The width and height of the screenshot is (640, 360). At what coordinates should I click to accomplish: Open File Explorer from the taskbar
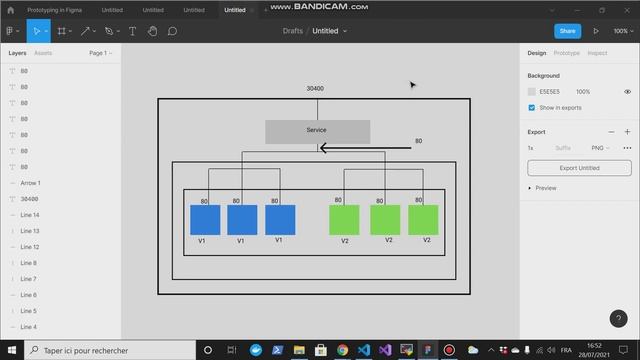coord(299,350)
